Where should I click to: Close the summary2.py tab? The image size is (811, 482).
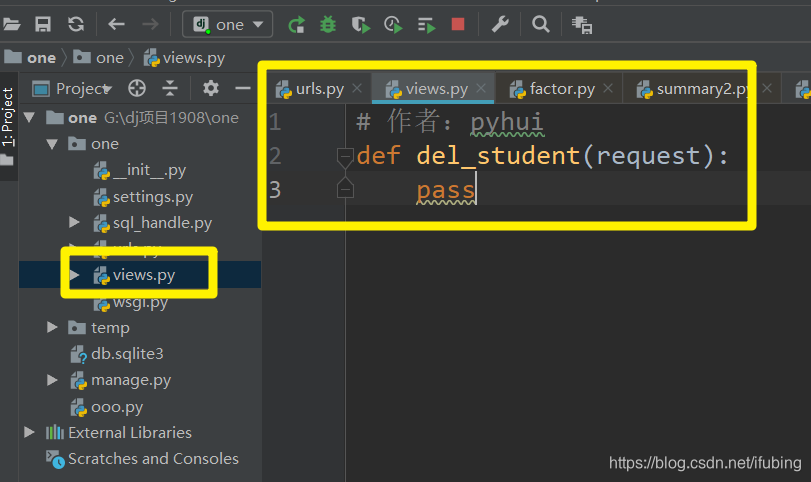(x=767, y=88)
